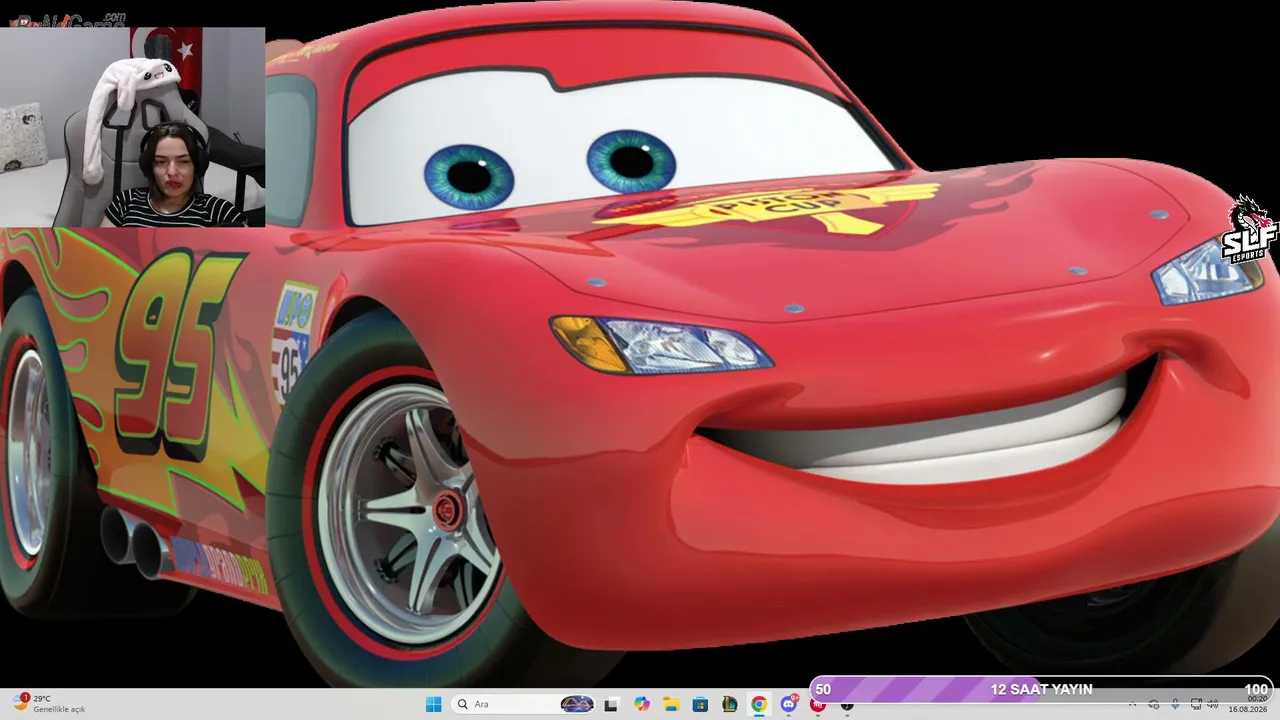The width and height of the screenshot is (1280, 720).
Task: Click the webcam overlay of the streamer
Action: [x=133, y=127]
